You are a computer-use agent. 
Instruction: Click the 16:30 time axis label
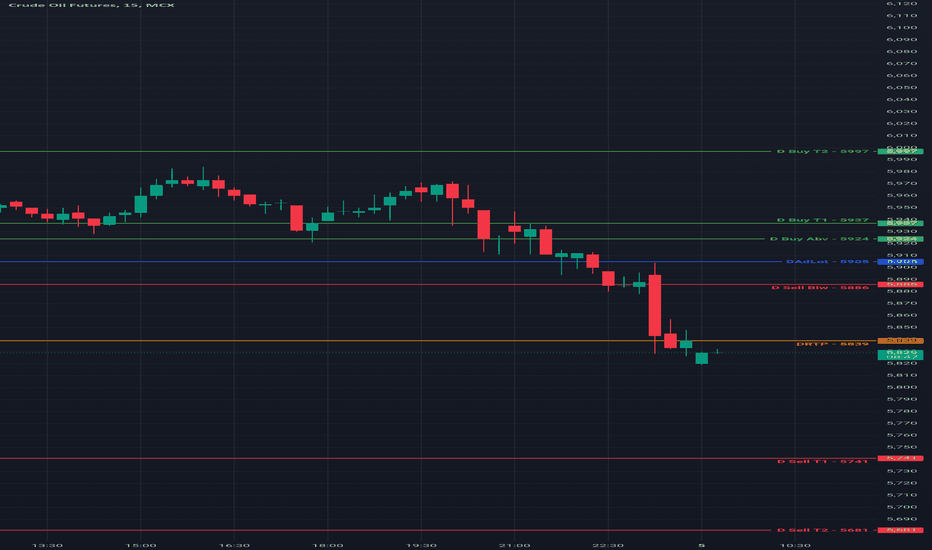234,545
